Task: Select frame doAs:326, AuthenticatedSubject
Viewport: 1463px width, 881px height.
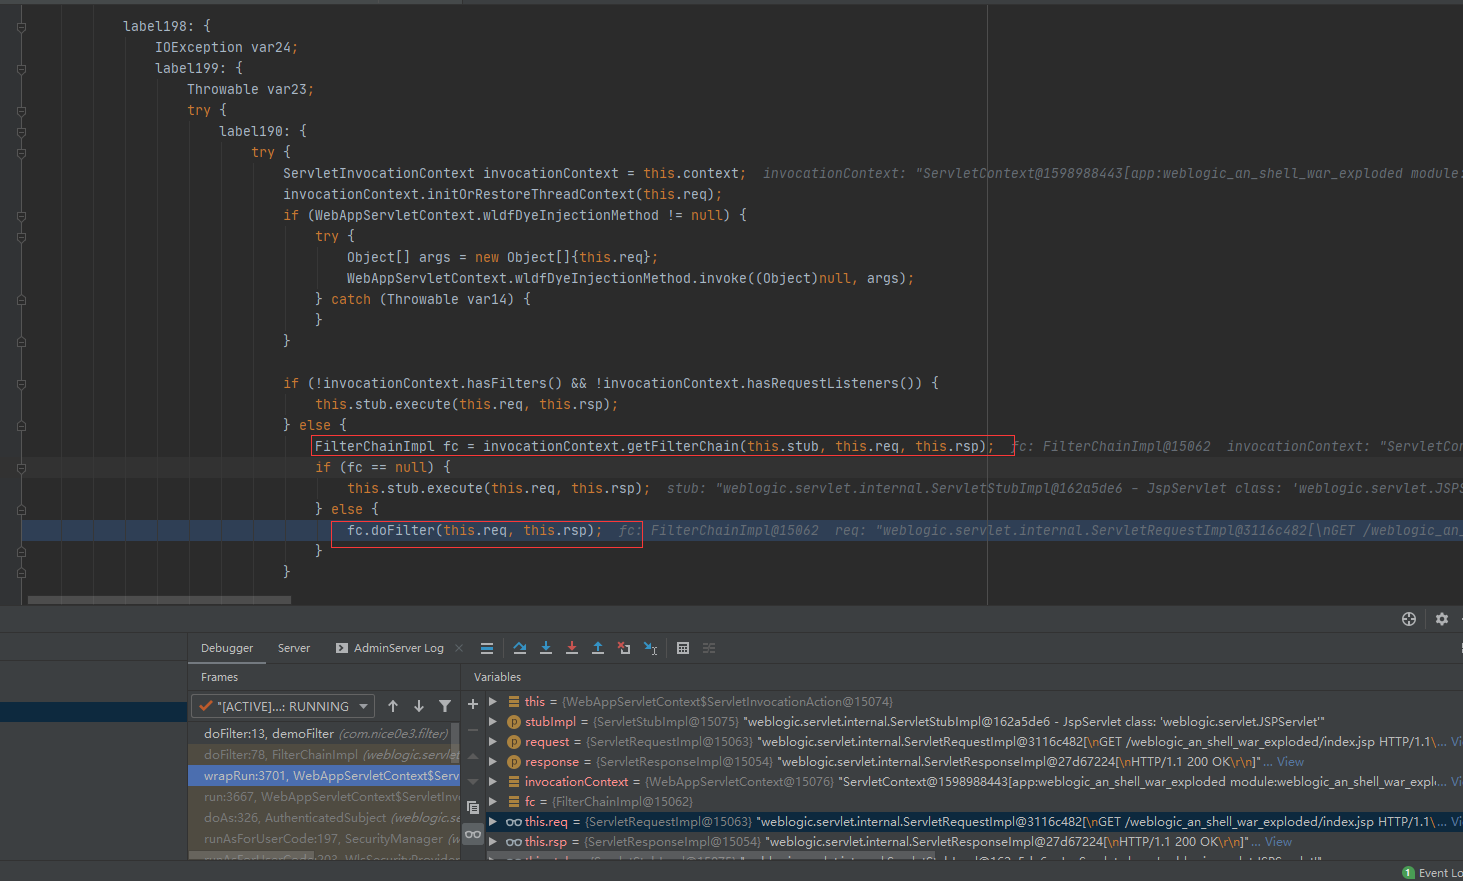Action: (325, 818)
